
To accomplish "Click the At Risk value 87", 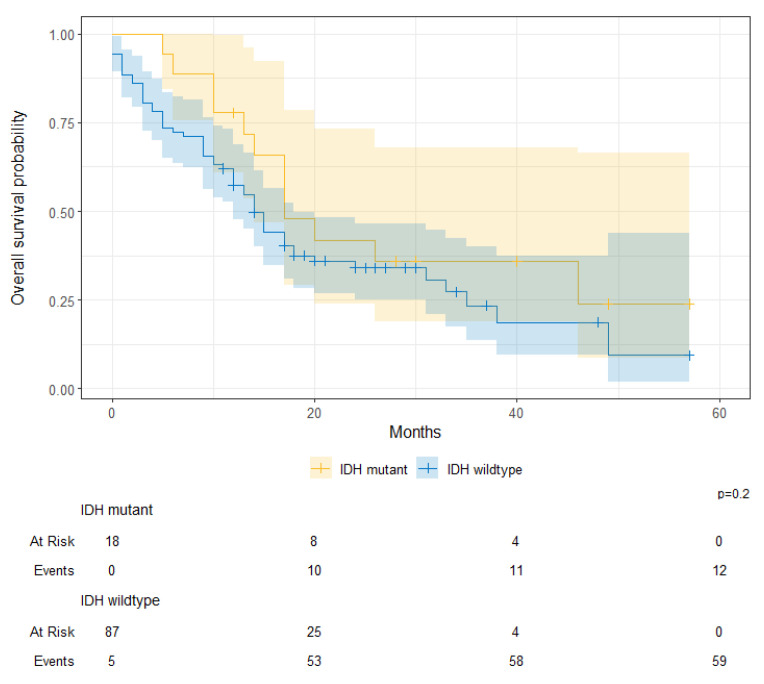I will point(112,632).
